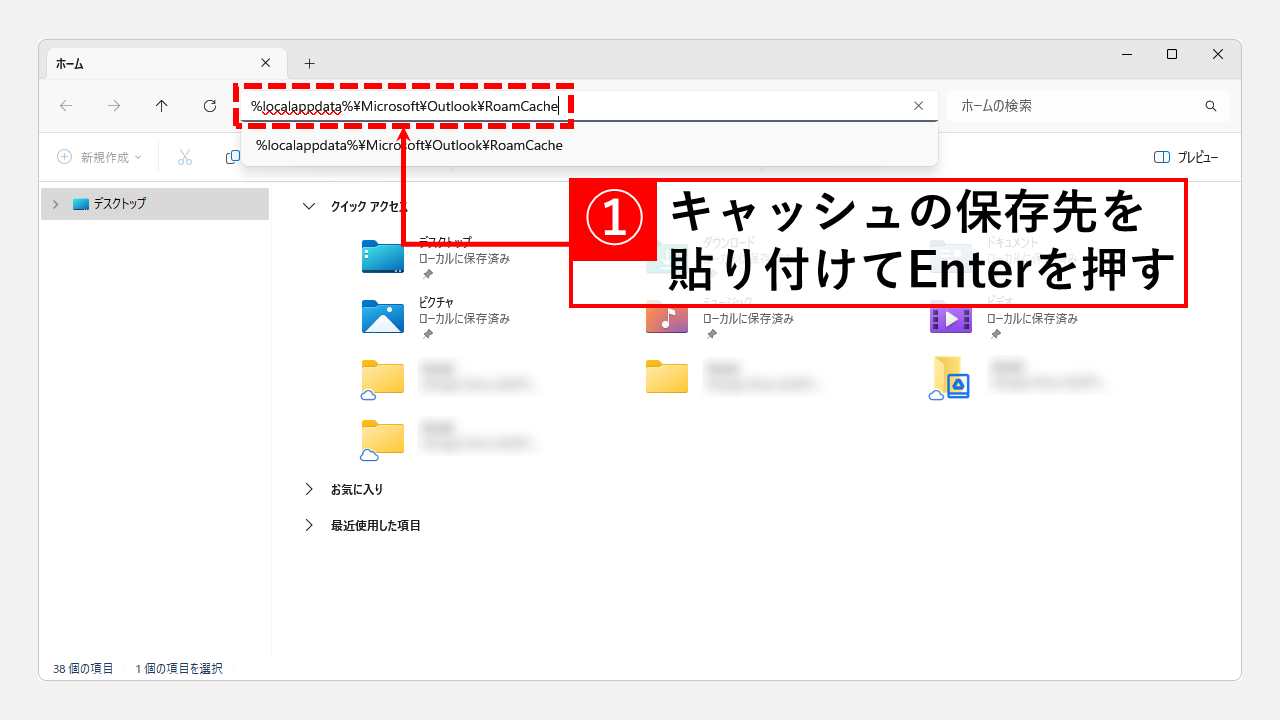The width and height of the screenshot is (1280, 720).
Task: Expand the 最近使用した項目 section
Action: (309, 526)
